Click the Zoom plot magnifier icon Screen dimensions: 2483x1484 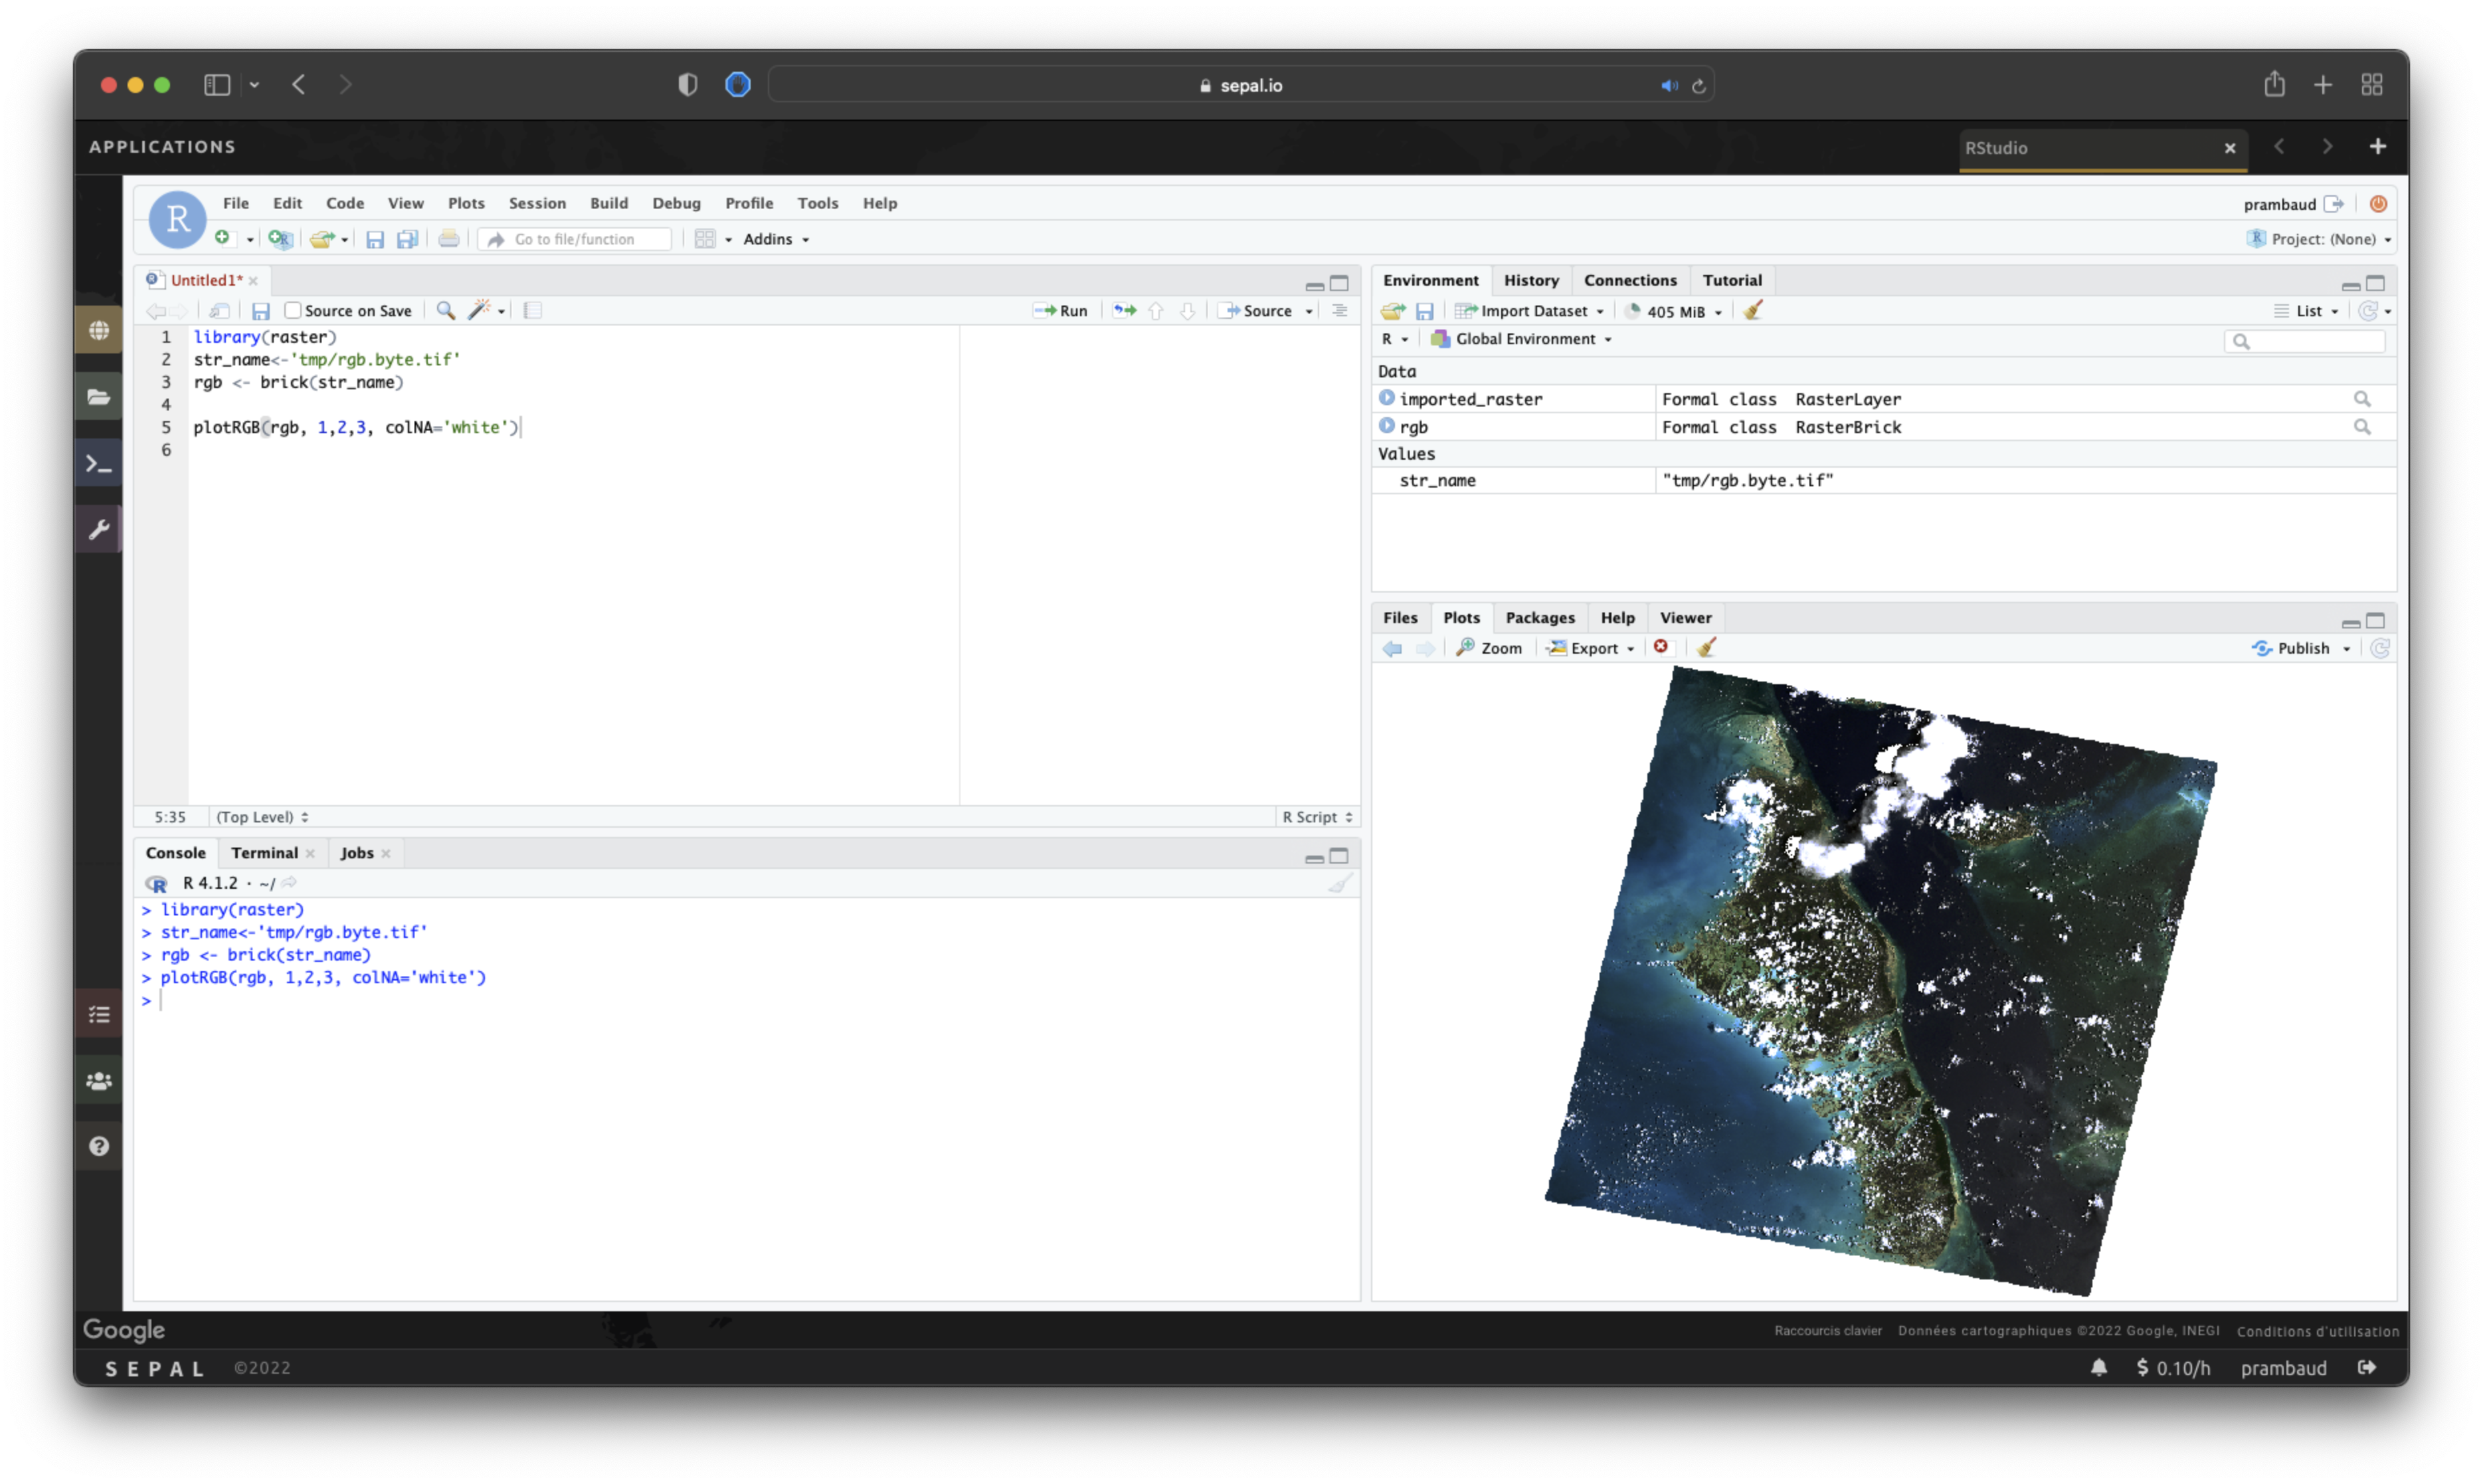click(1466, 647)
